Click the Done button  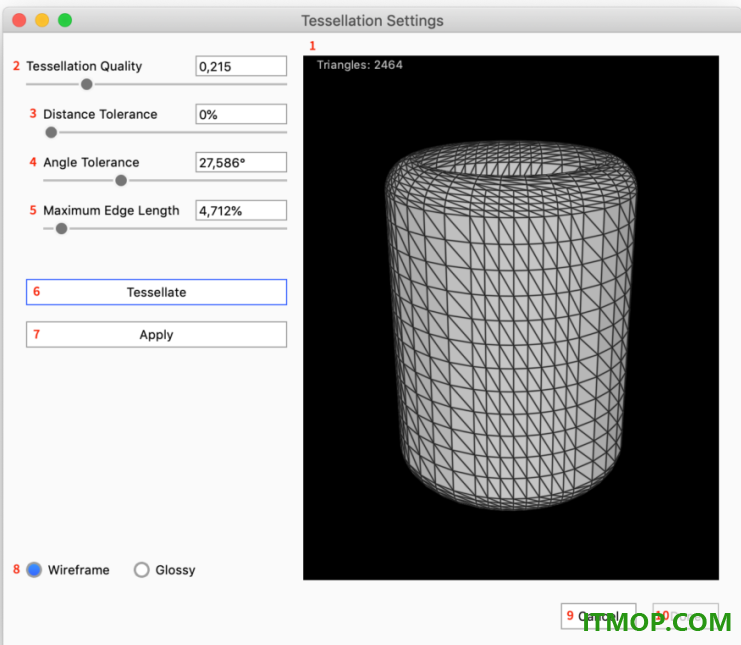[685, 616]
